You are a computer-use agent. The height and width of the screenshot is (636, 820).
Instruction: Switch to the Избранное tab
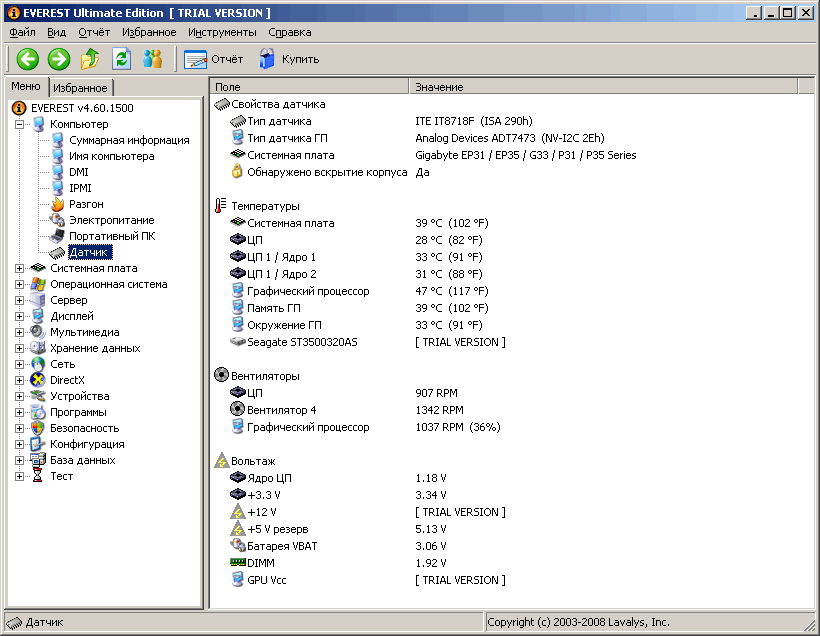coord(80,88)
